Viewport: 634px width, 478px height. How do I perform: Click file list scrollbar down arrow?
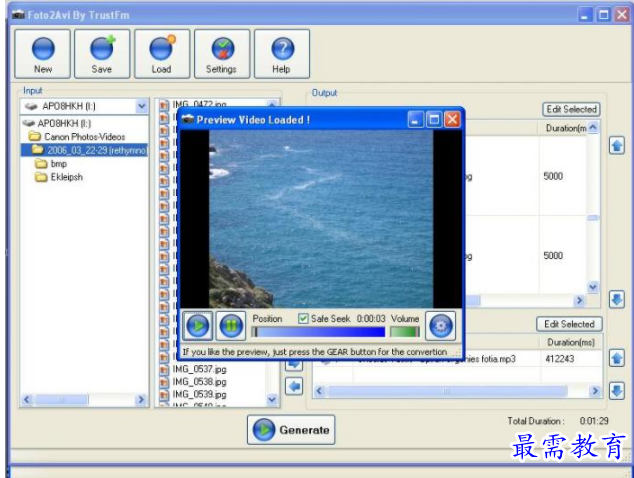[272, 400]
